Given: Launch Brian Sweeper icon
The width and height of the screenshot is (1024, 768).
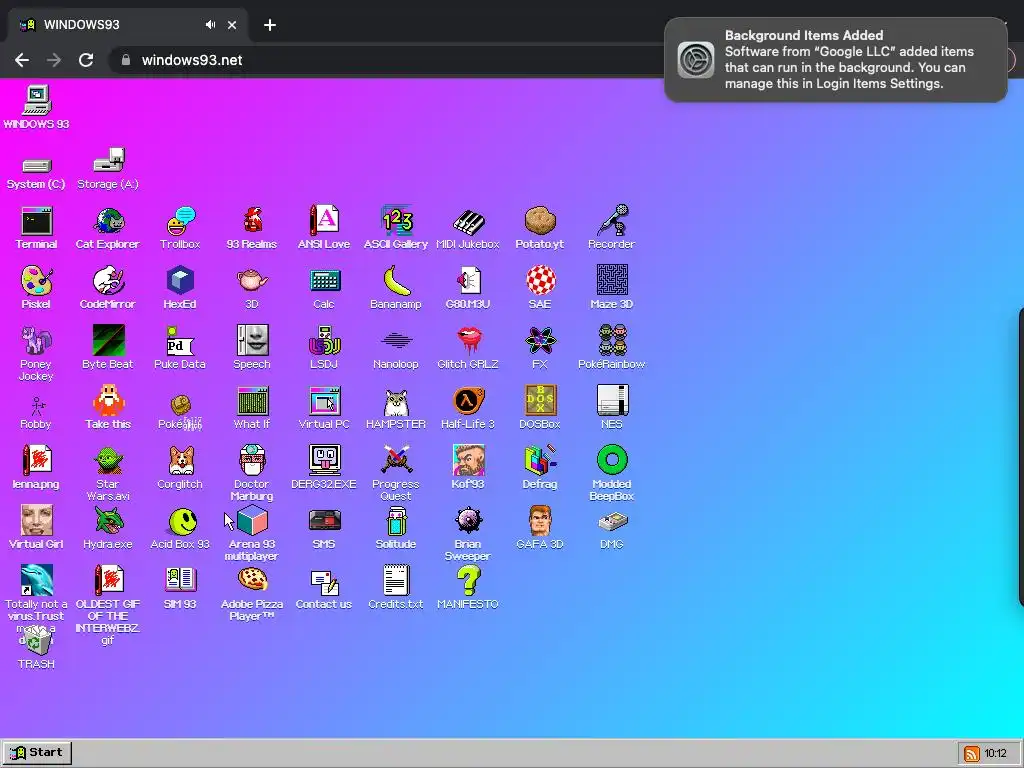Looking at the screenshot, I should [468, 520].
